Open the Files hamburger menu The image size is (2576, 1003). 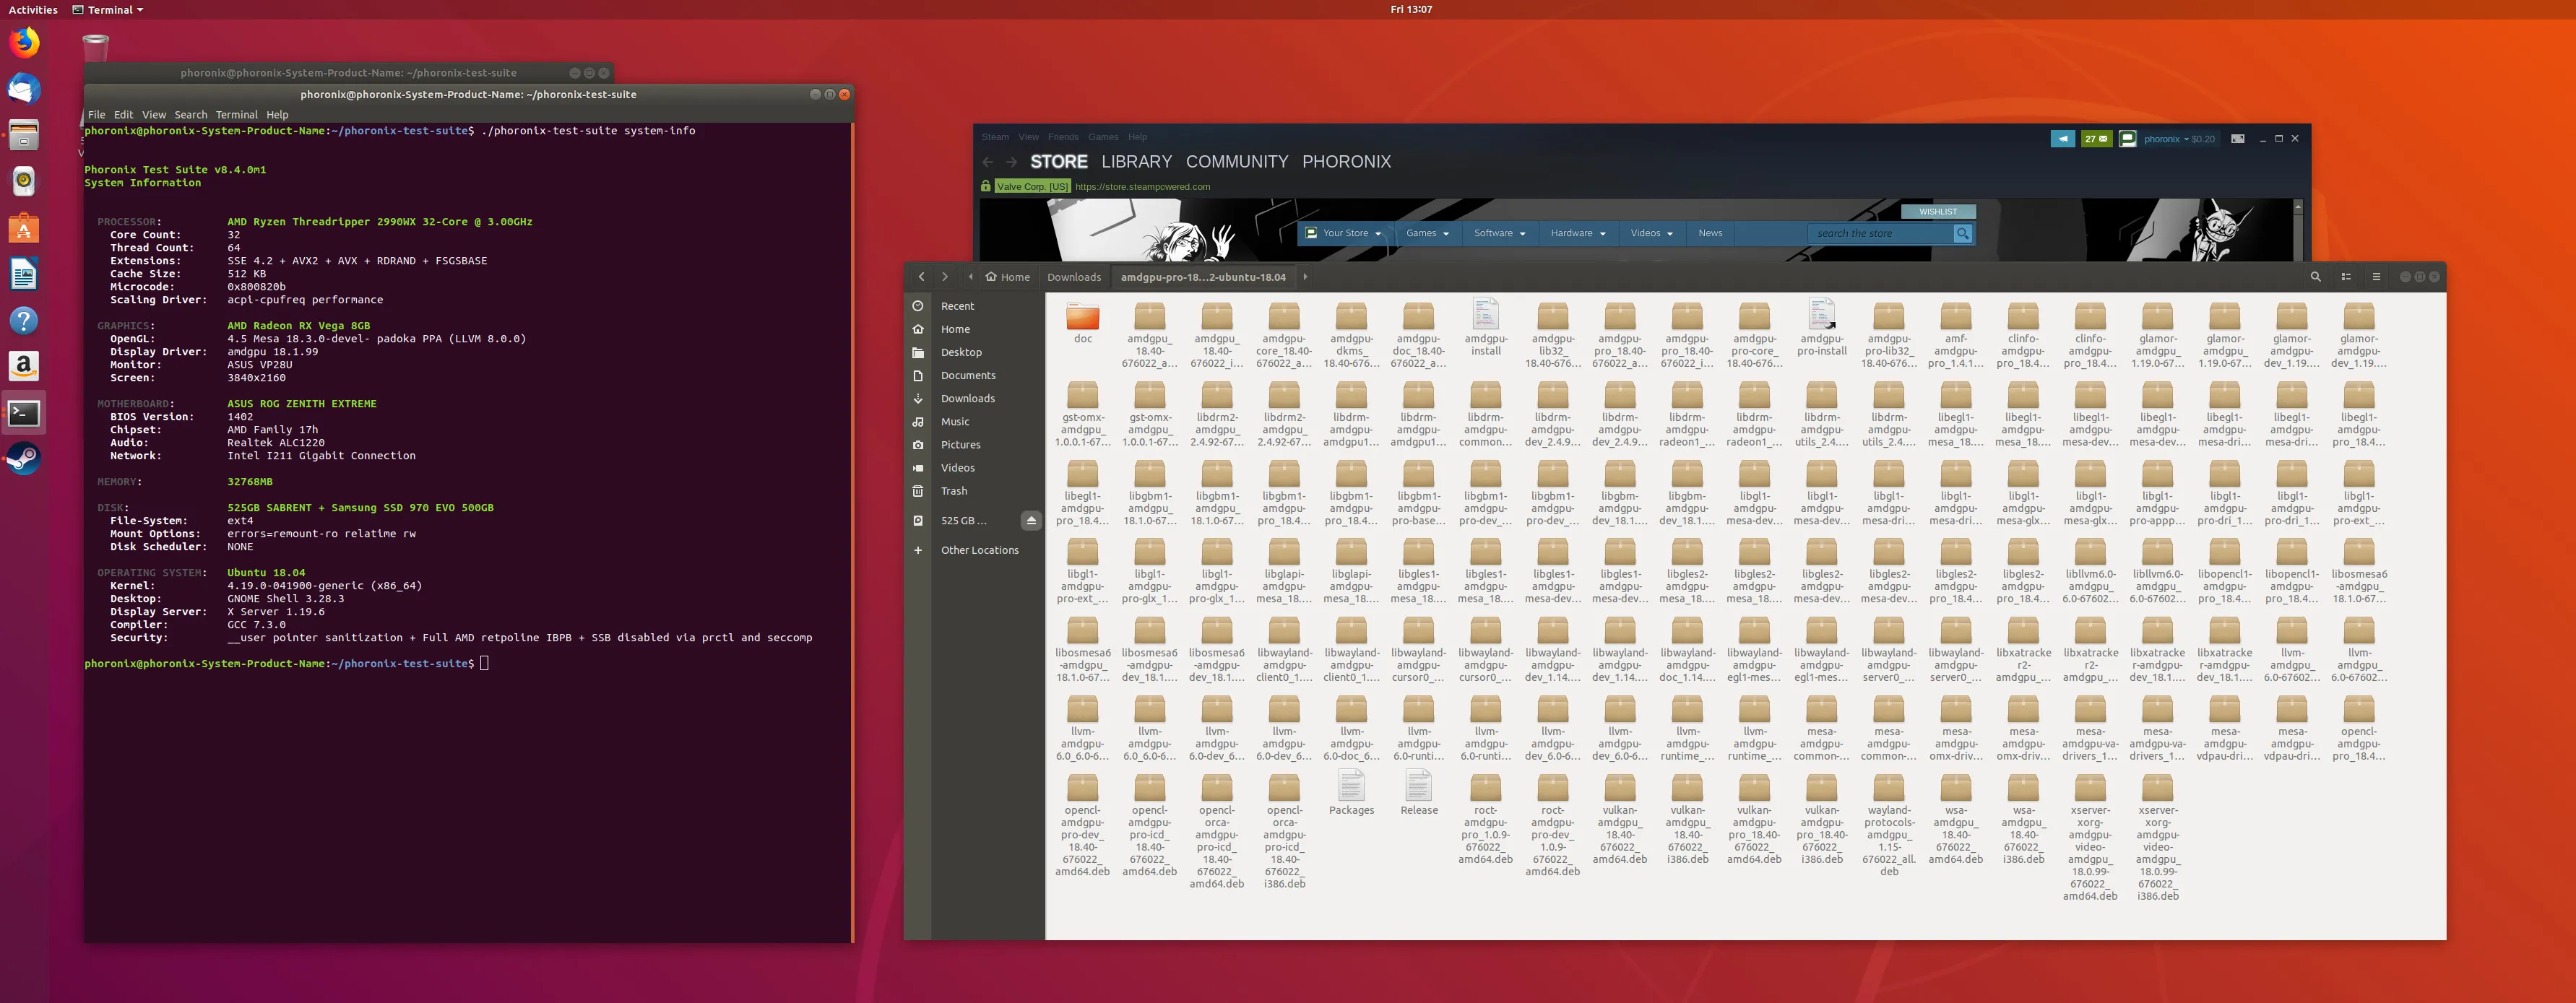click(2376, 277)
